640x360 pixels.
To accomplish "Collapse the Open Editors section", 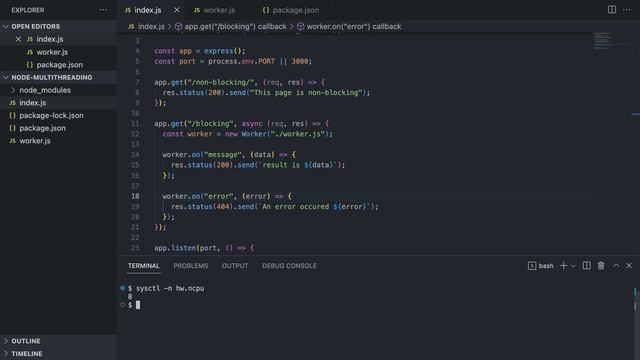I will click(6, 27).
